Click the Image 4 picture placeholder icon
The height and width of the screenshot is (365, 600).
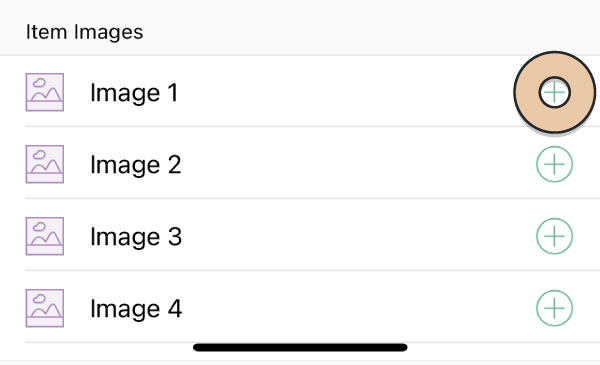tap(45, 308)
